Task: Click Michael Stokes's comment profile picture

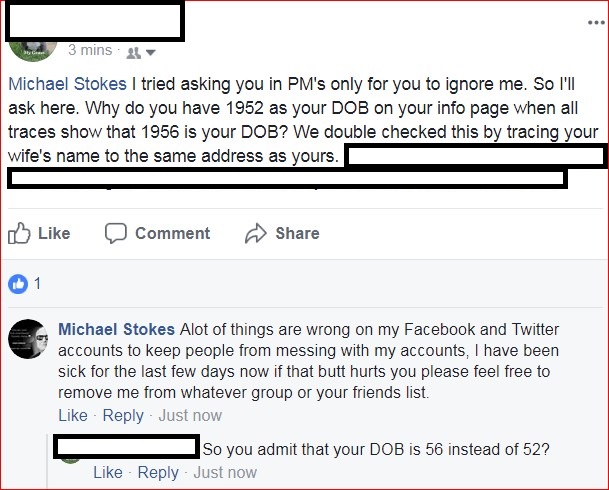Action: click(x=28, y=339)
